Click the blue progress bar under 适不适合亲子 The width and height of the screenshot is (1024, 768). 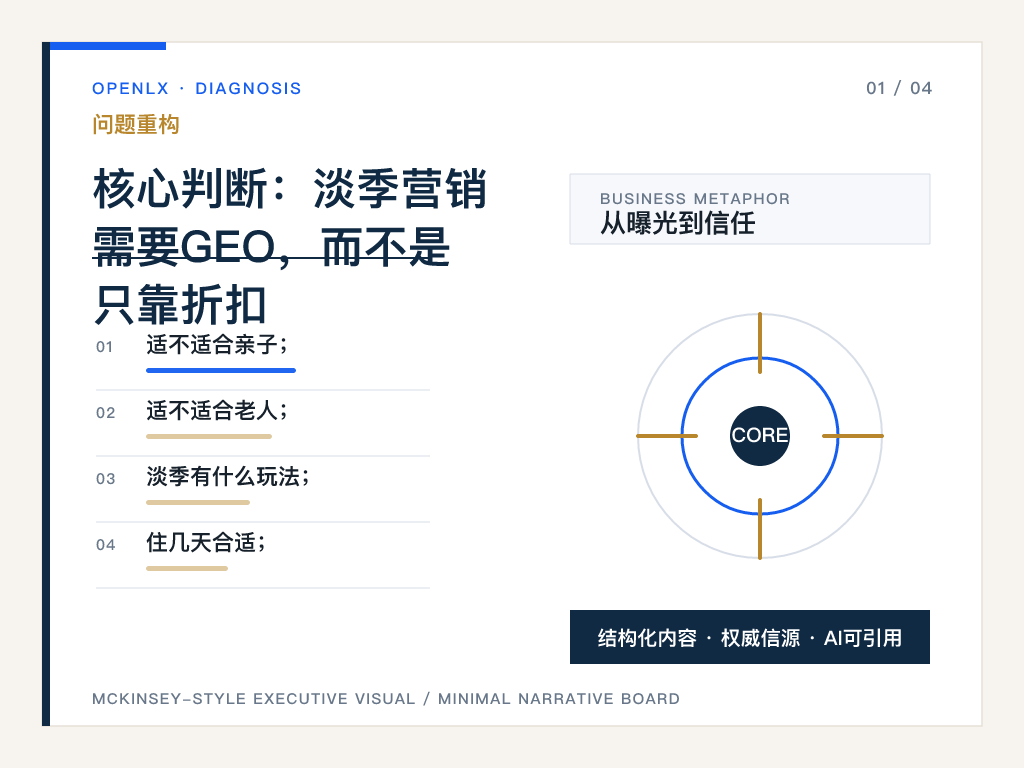tap(221, 370)
